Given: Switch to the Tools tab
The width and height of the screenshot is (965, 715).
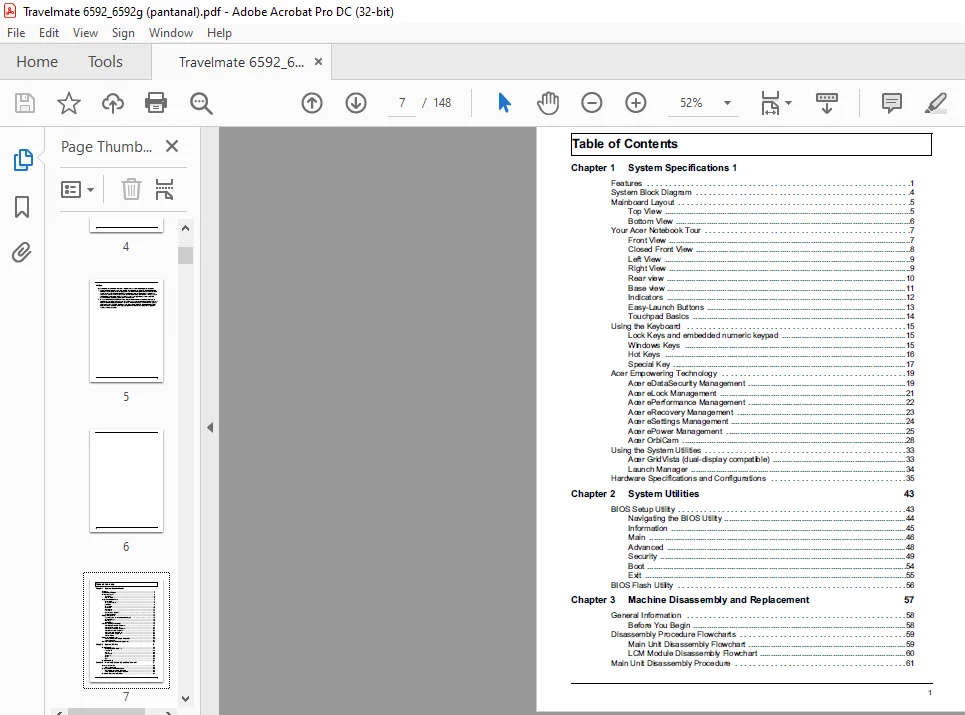Looking at the screenshot, I should pyautogui.click(x=105, y=62).
